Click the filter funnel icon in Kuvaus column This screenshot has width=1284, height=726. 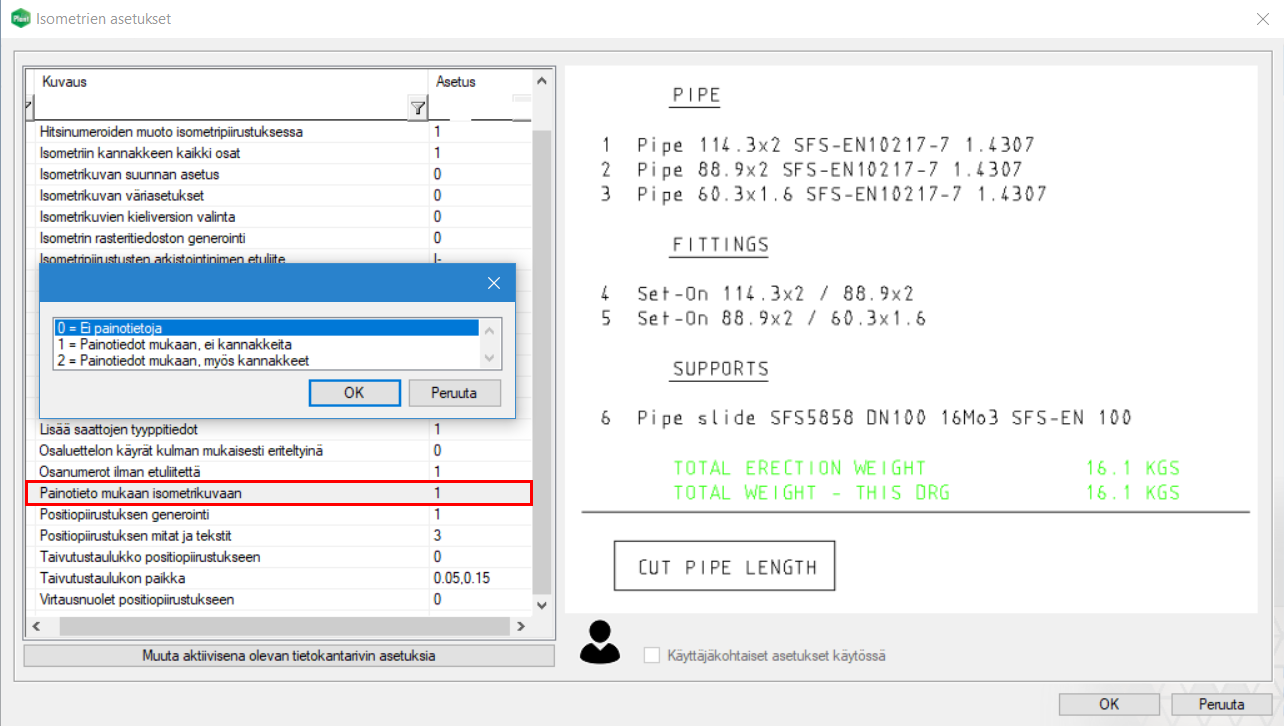418,108
